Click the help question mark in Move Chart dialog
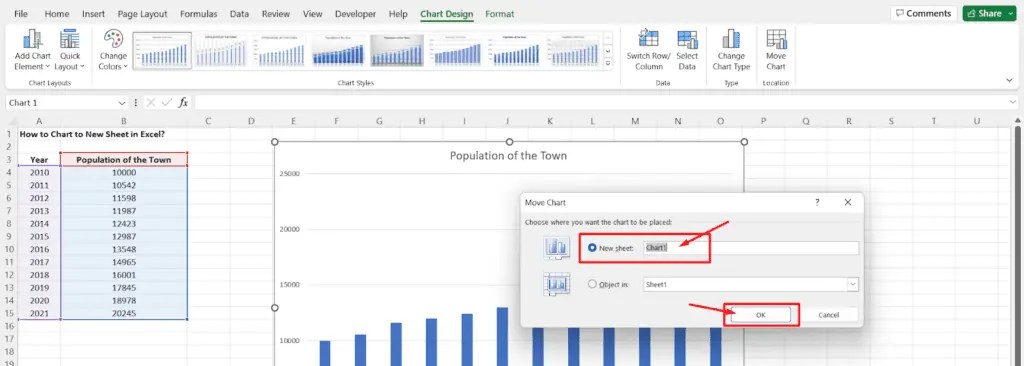Image resolution: width=1024 pixels, height=366 pixels. [817, 203]
